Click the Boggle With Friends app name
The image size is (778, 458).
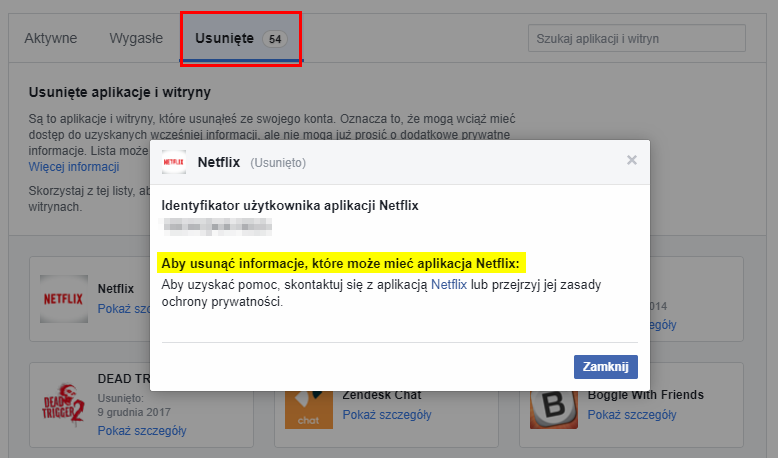pyautogui.click(x=646, y=395)
